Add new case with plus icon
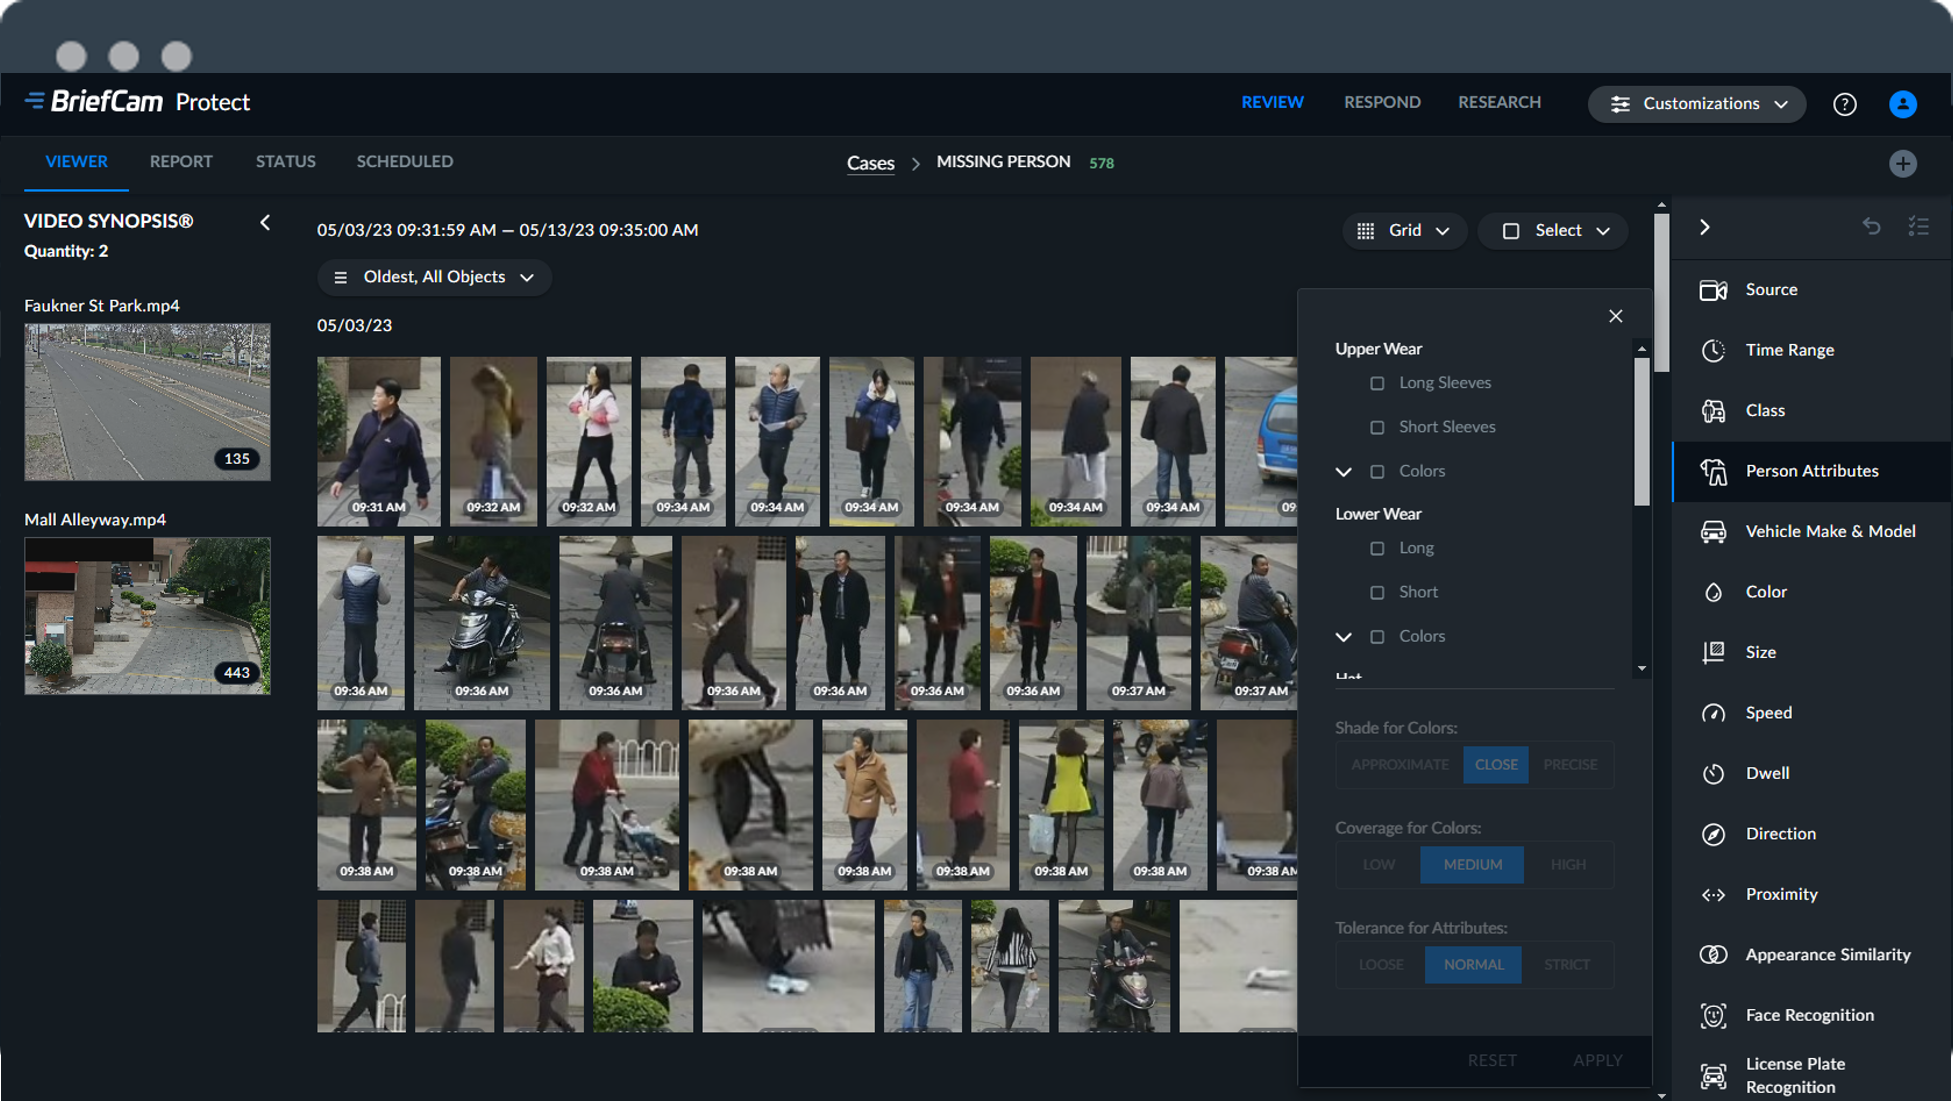The image size is (1953, 1101). click(x=1902, y=163)
